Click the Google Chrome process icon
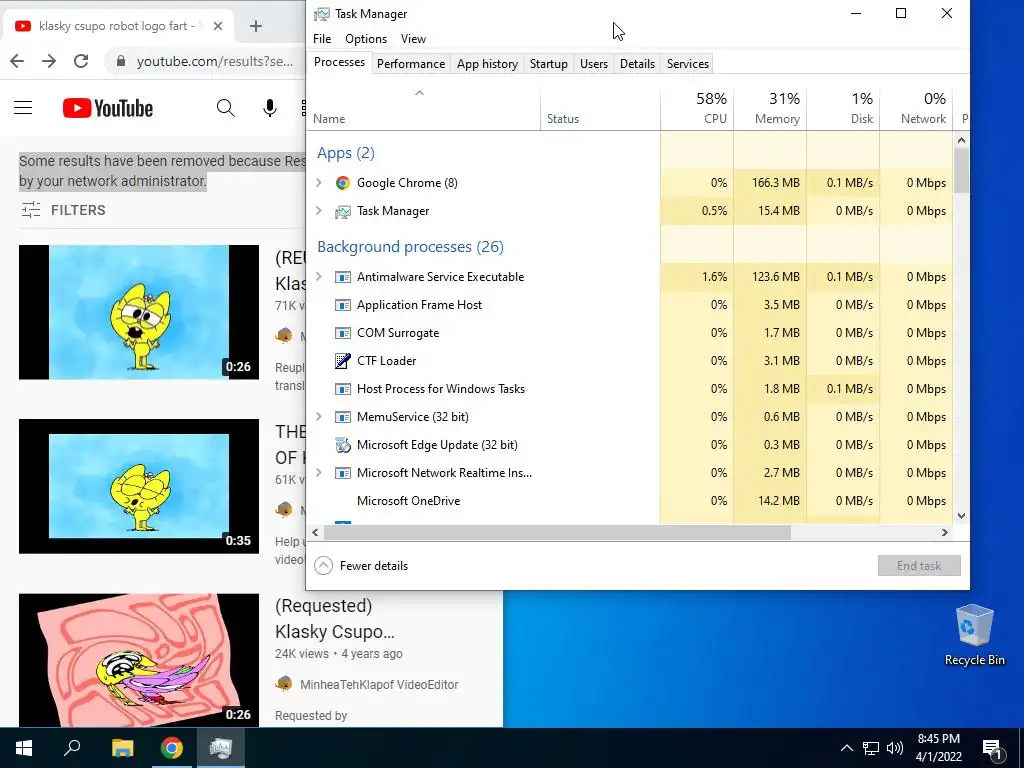The image size is (1024, 768). [x=343, y=183]
